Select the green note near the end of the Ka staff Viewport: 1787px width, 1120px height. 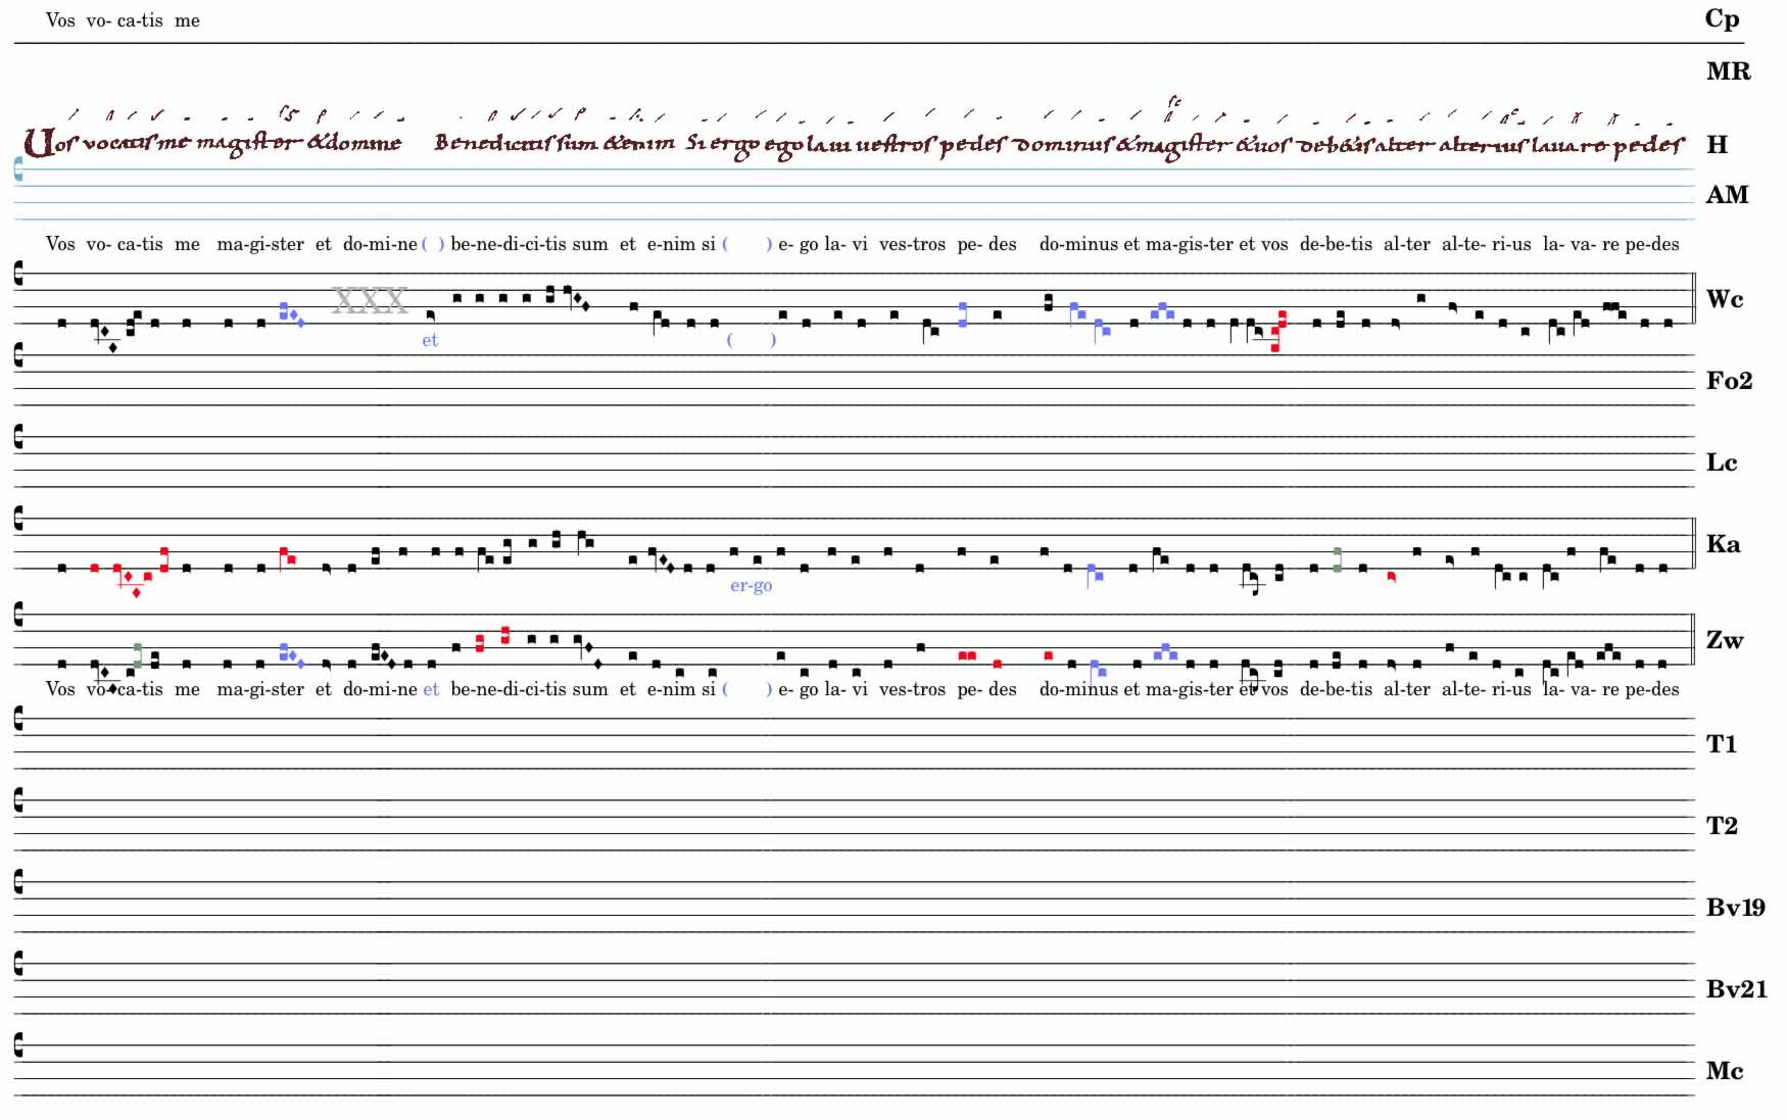(1337, 560)
